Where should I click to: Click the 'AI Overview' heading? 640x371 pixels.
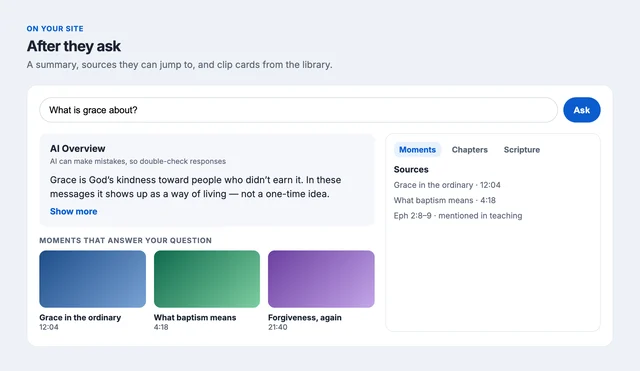(x=78, y=149)
